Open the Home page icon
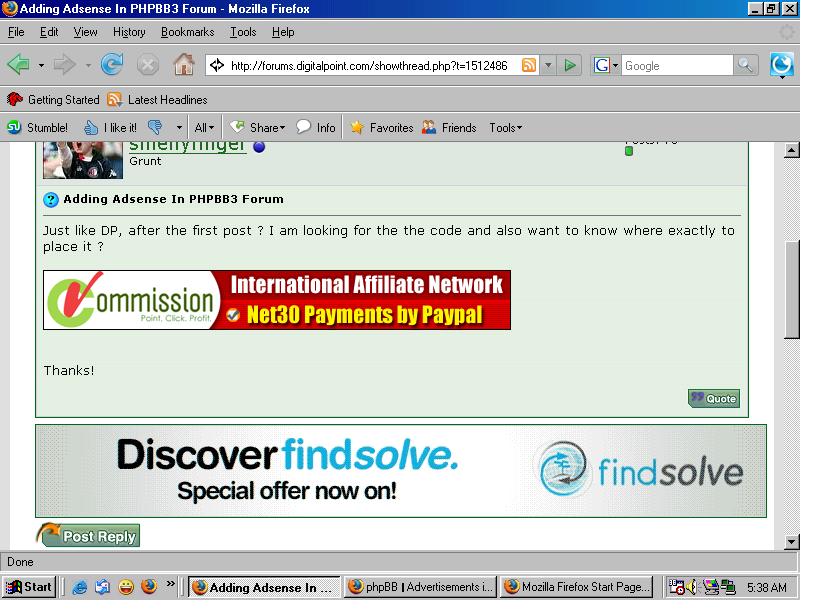This screenshot has width=816, height=612. click(184, 65)
